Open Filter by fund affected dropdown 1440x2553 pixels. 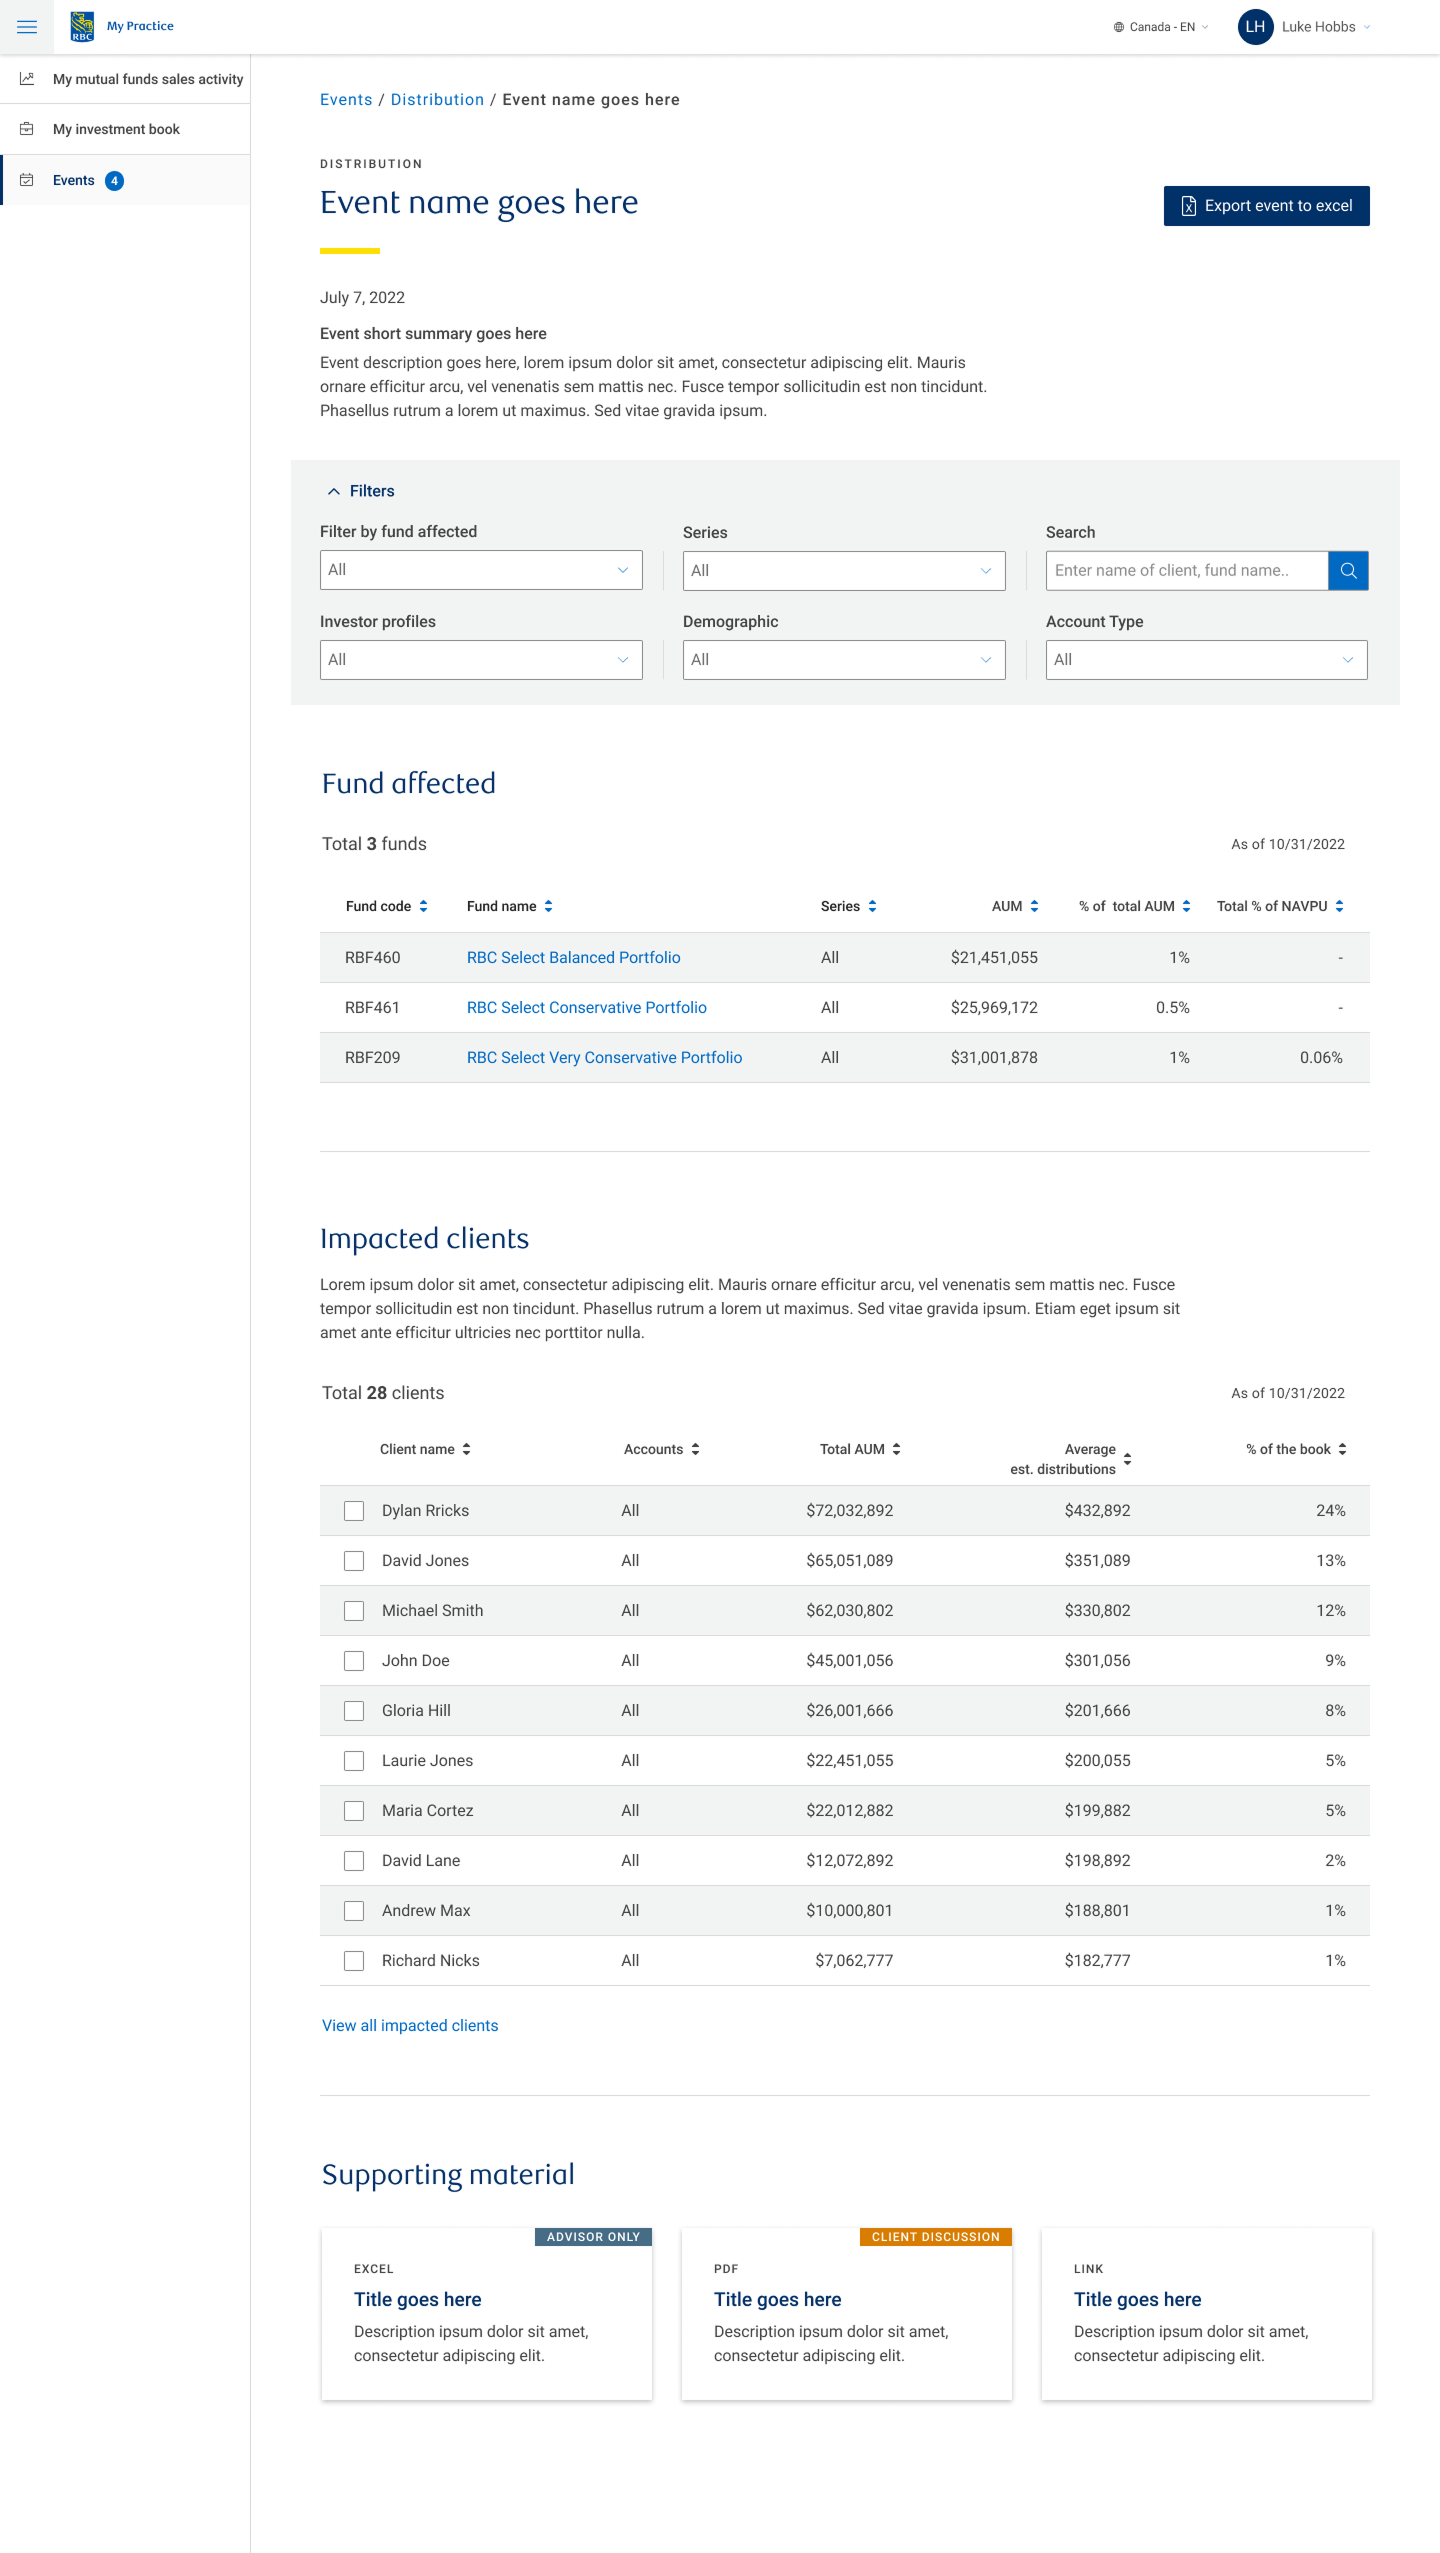click(x=481, y=570)
